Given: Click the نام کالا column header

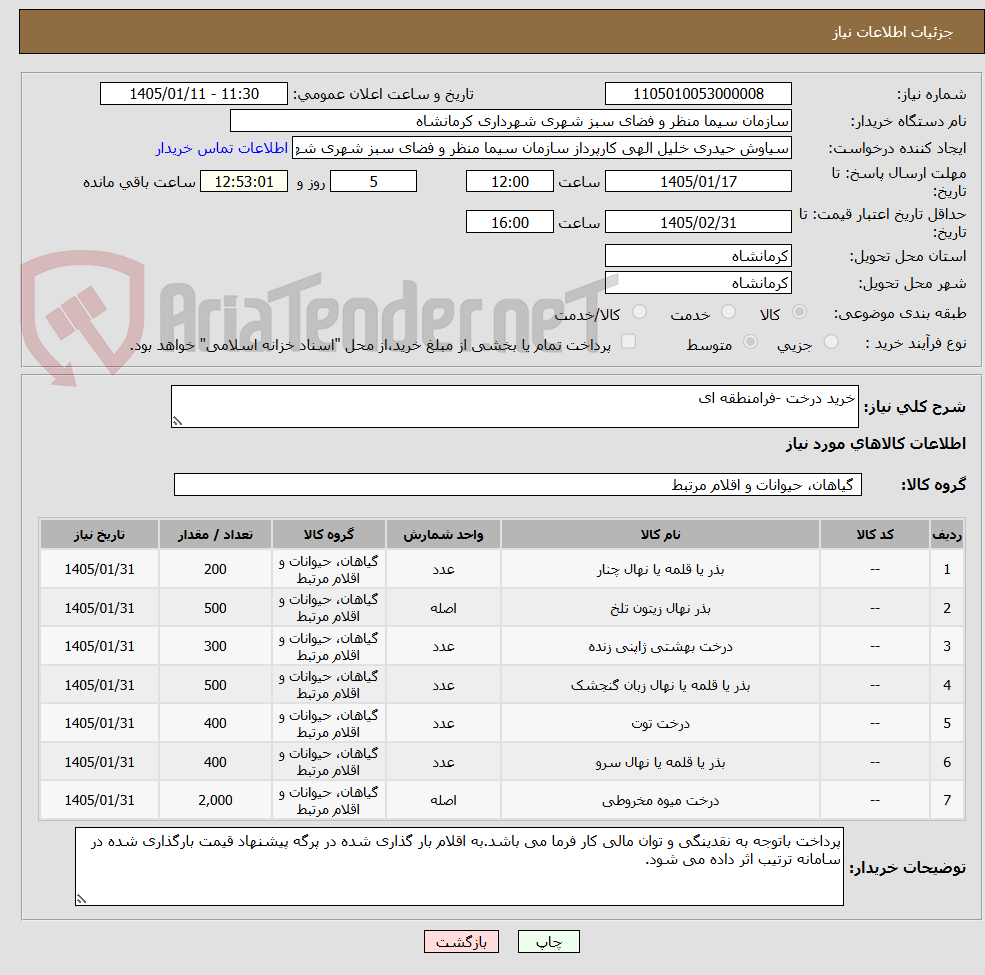Looking at the screenshot, I should coord(660,535).
